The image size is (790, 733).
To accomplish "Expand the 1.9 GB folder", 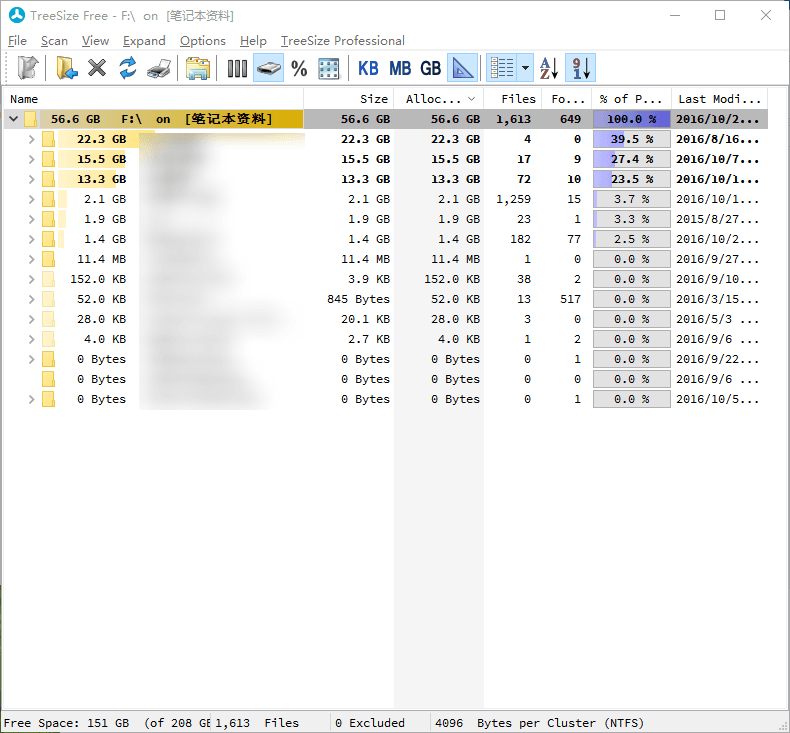I will pyautogui.click(x=31, y=220).
